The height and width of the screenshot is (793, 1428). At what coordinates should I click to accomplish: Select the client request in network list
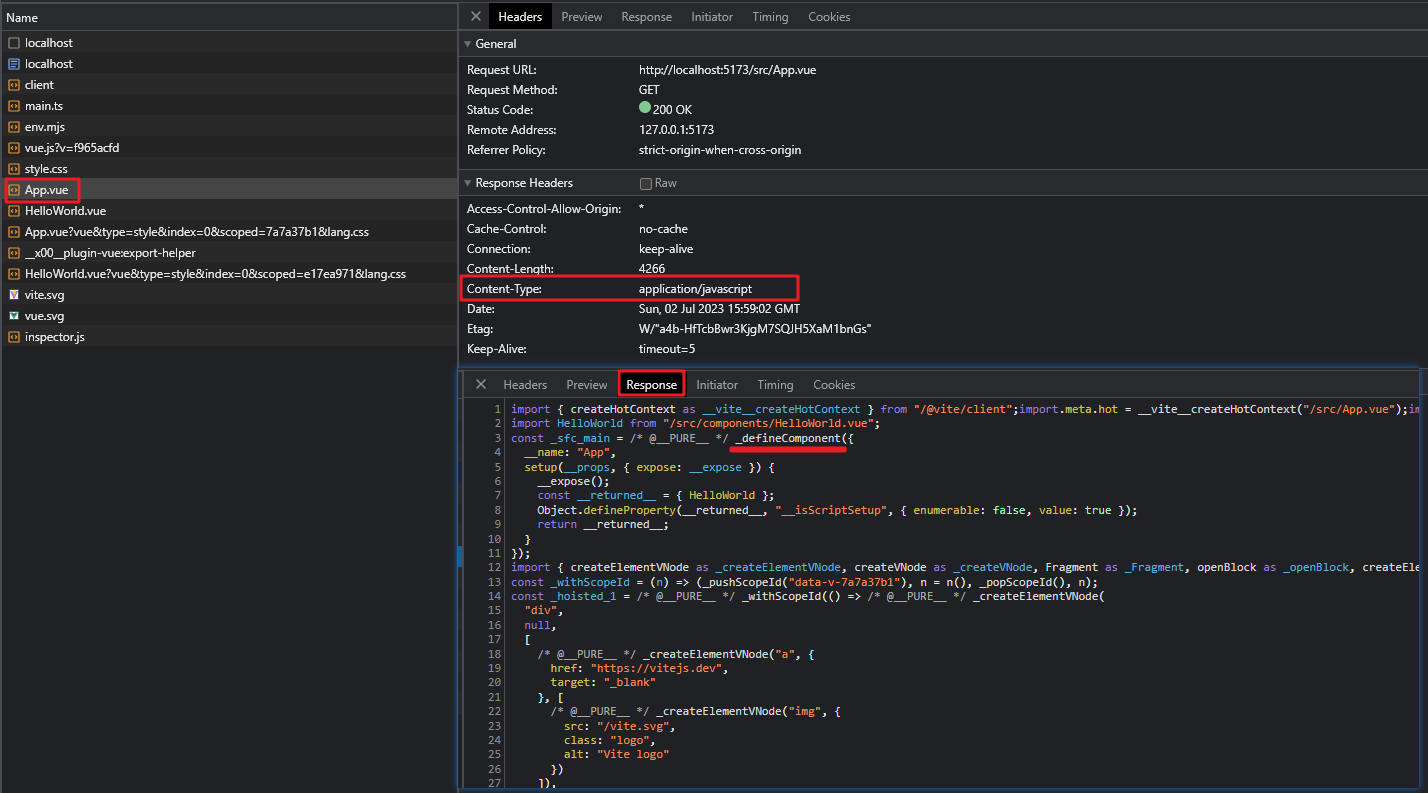40,85
